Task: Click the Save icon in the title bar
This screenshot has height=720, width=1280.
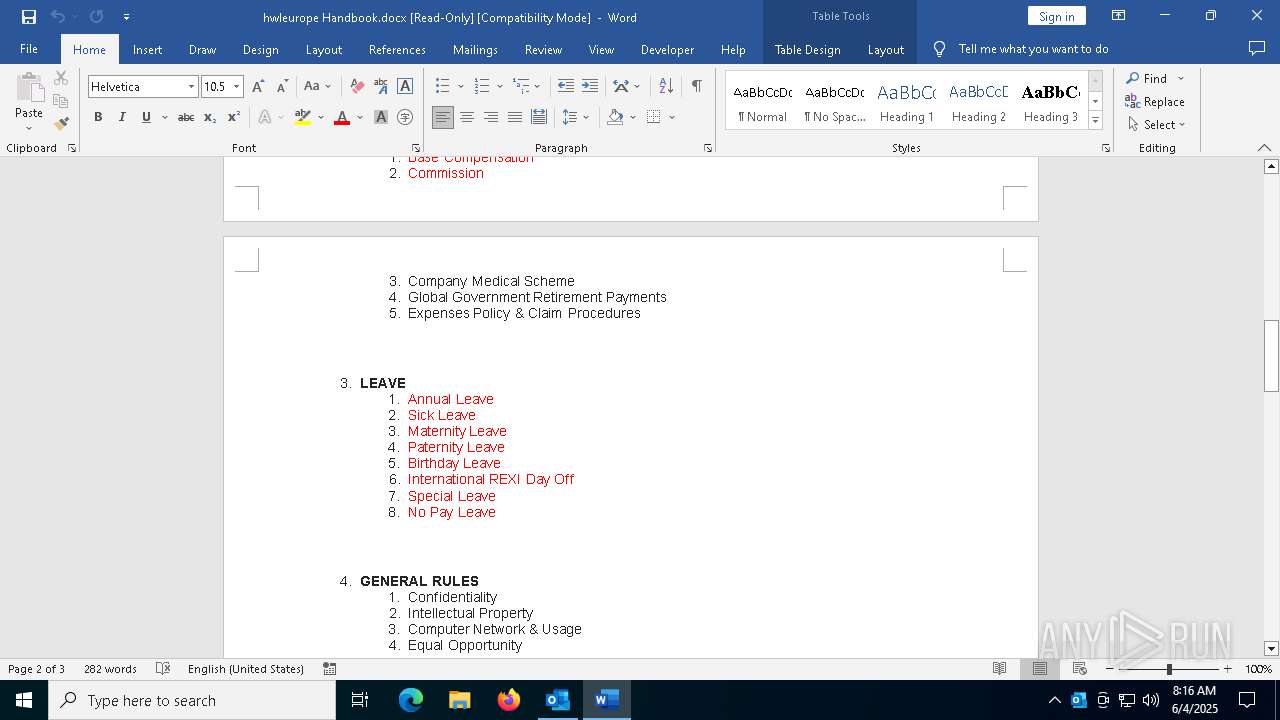Action: point(29,17)
